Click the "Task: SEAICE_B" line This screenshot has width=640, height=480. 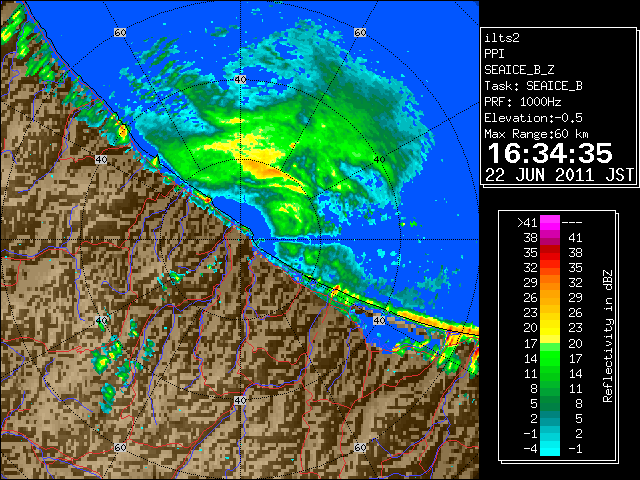coord(533,86)
